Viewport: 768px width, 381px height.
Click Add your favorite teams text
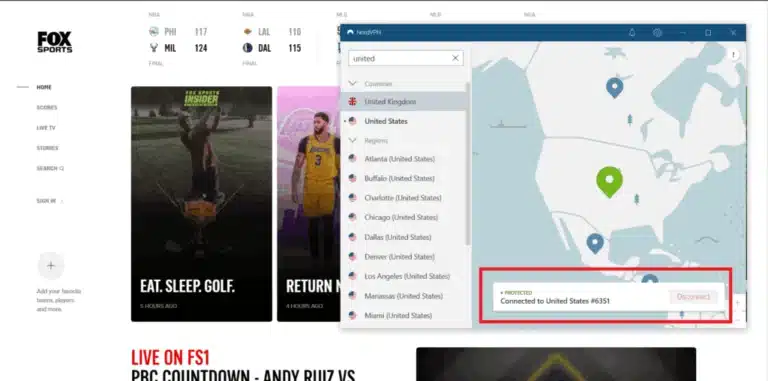tap(59, 300)
